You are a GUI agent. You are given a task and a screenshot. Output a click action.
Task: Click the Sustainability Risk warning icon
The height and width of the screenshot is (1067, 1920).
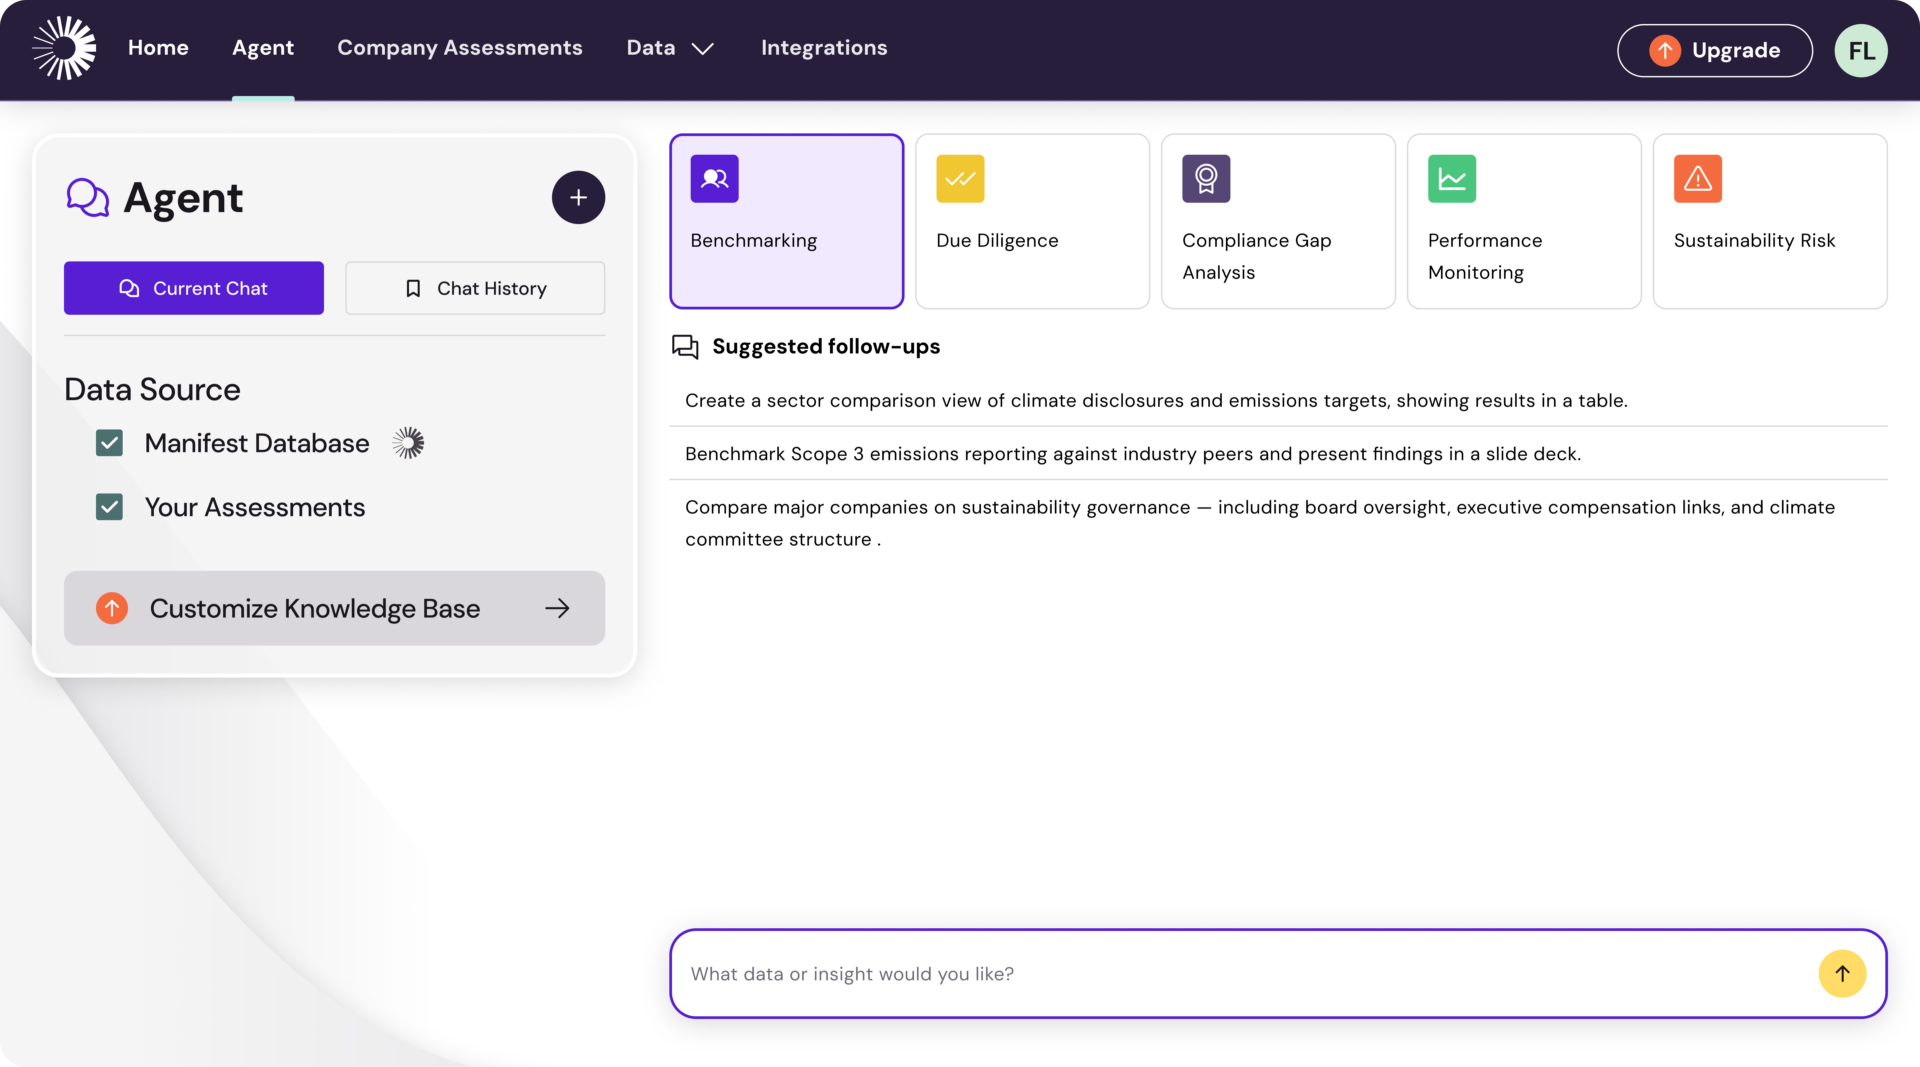[x=1697, y=179]
